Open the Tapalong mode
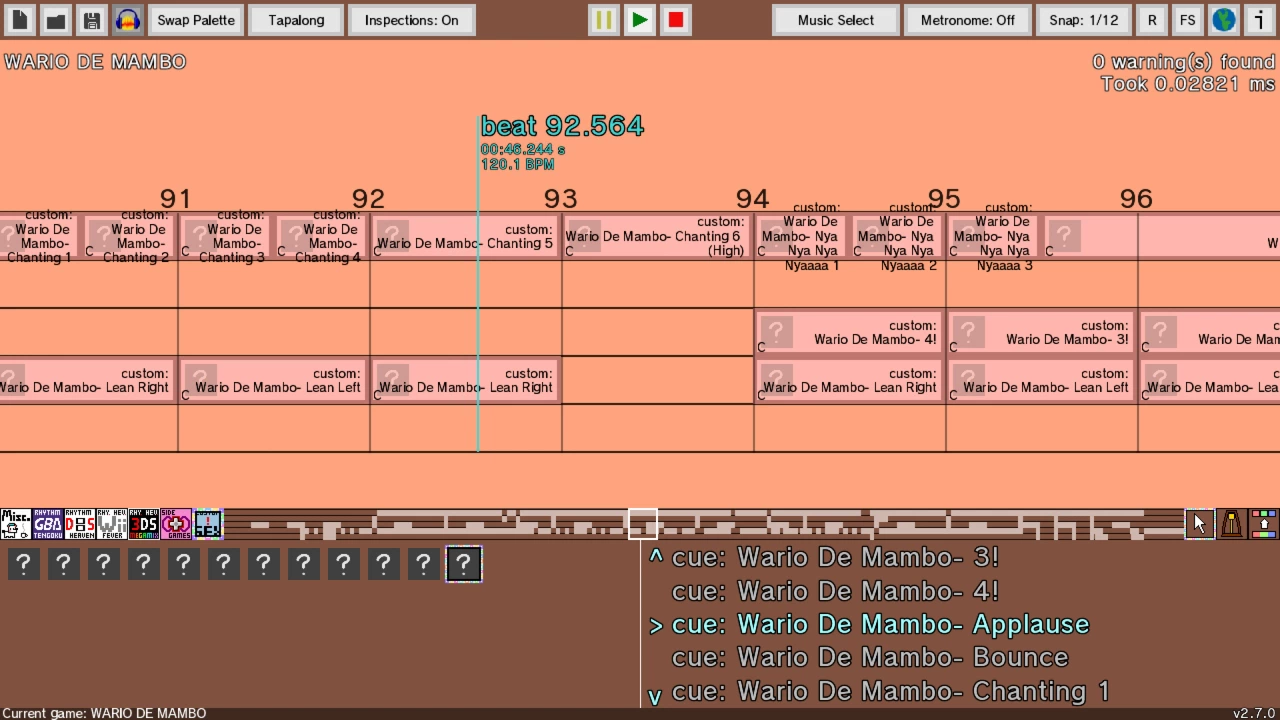This screenshot has width=1280, height=720. (x=296, y=20)
